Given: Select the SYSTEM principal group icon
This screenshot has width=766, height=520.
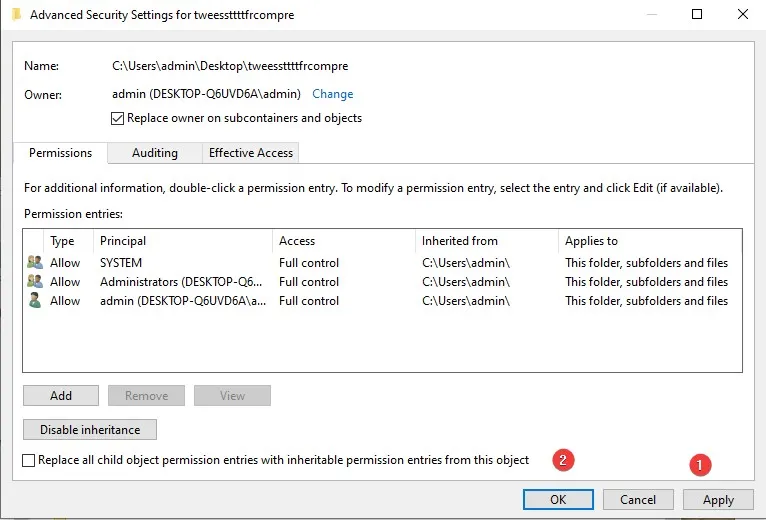Looking at the screenshot, I should point(35,262).
